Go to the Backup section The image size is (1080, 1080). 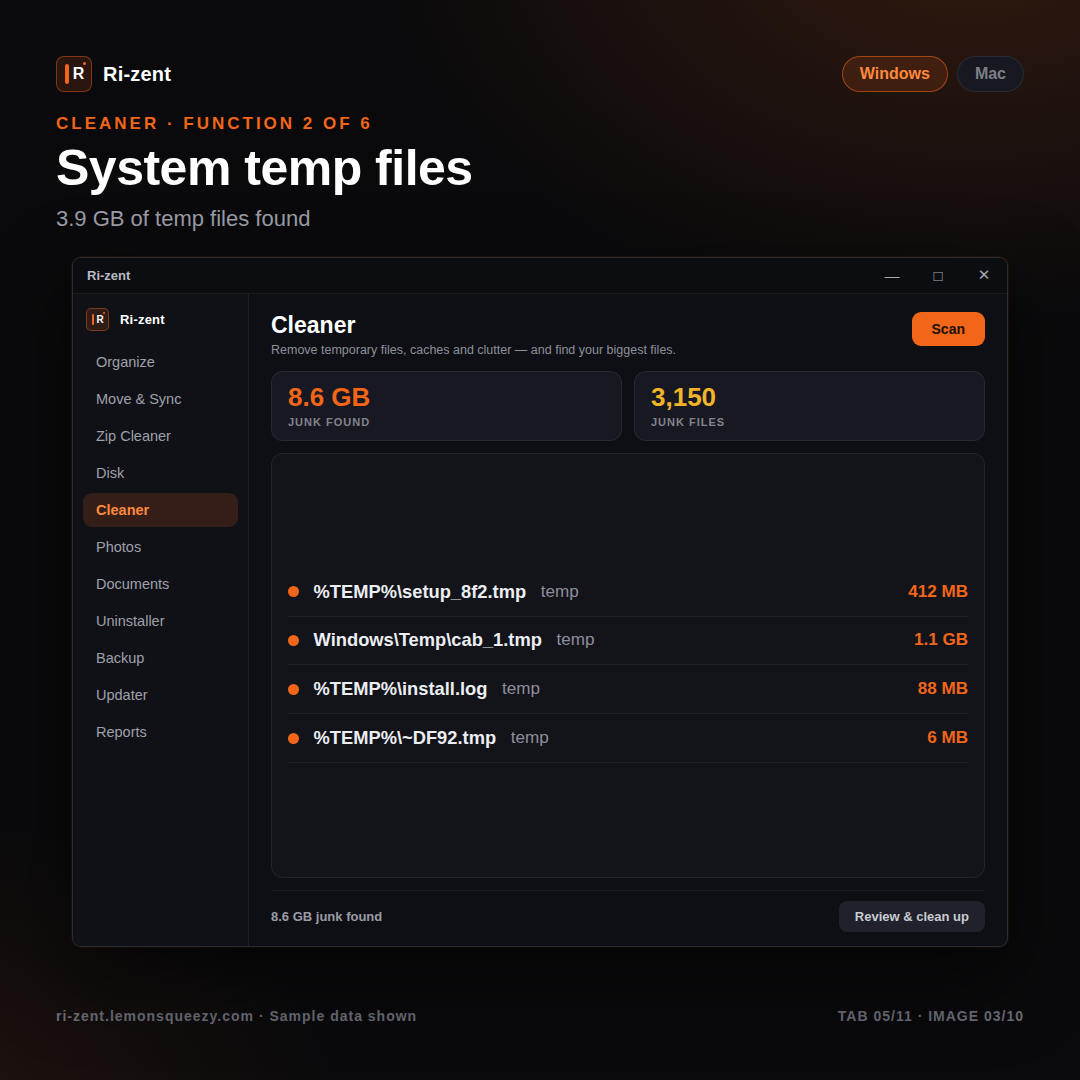pyautogui.click(x=160, y=658)
